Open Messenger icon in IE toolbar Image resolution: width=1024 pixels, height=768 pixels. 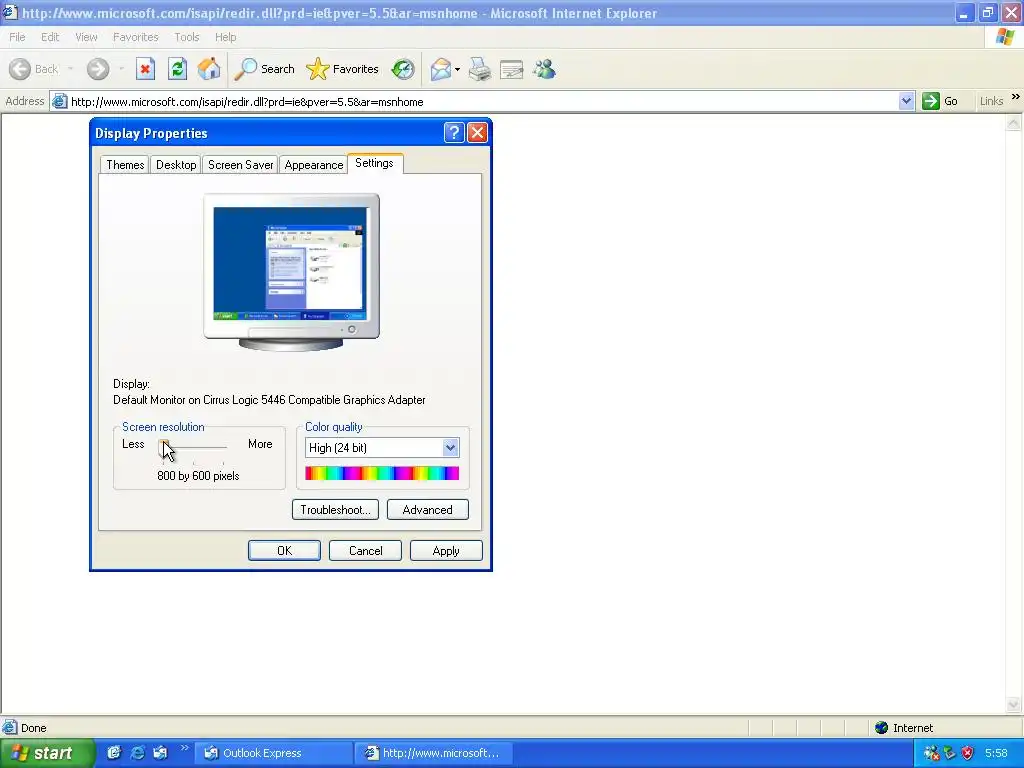pyautogui.click(x=544, y=69)
